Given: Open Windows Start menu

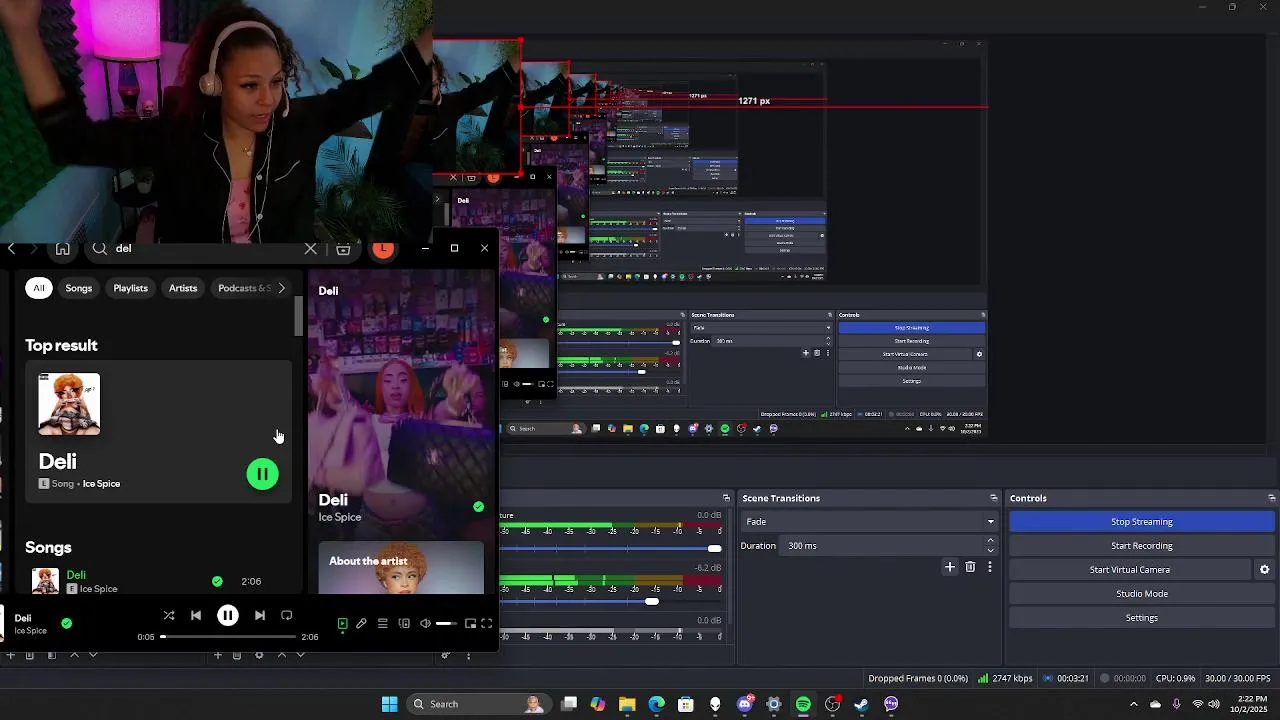Looking at the screenshot, I should pos(389,704).
